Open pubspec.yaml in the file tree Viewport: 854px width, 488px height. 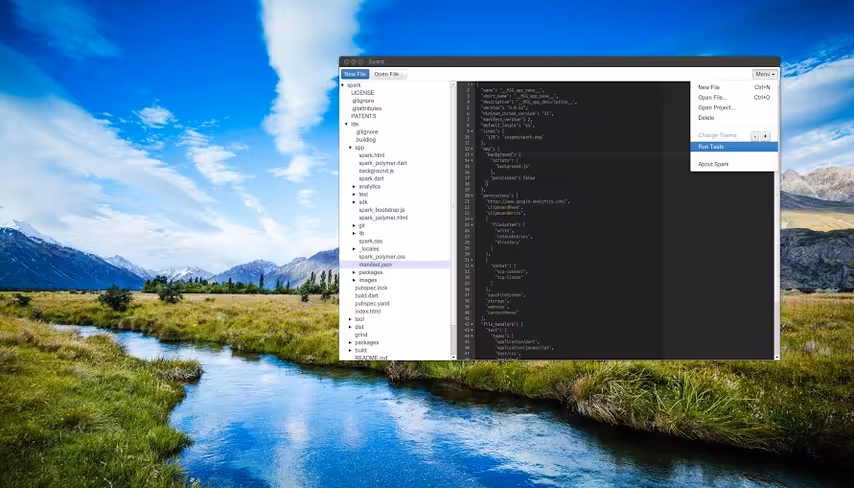pyautogui.click(x=372, y=303)
